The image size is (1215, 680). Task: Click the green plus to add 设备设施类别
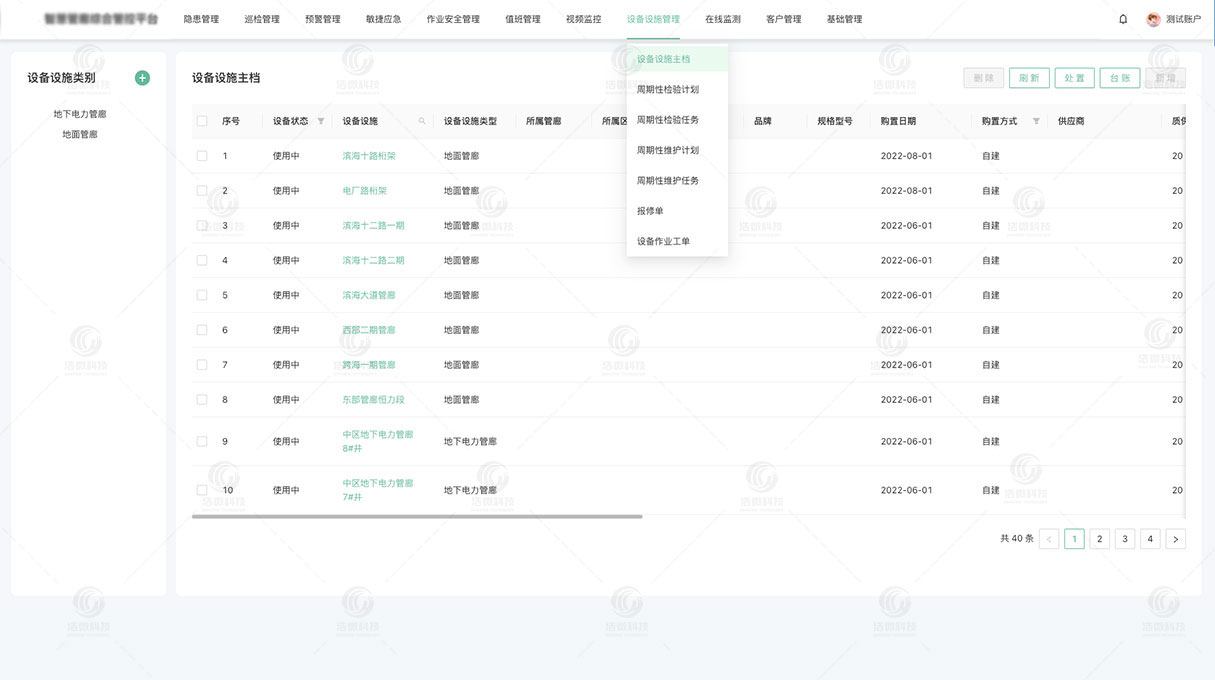pos(141,77)
